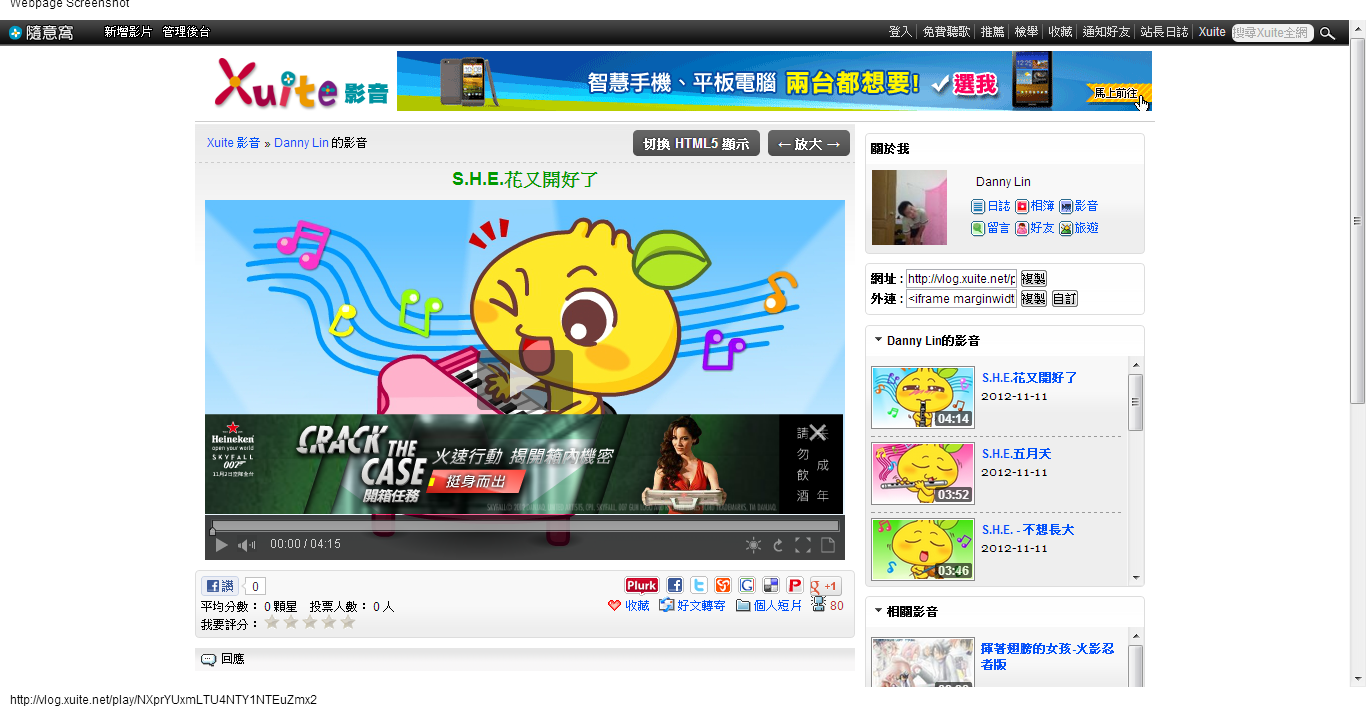
Task: Rate the video five stars
Action: (348, 622)
